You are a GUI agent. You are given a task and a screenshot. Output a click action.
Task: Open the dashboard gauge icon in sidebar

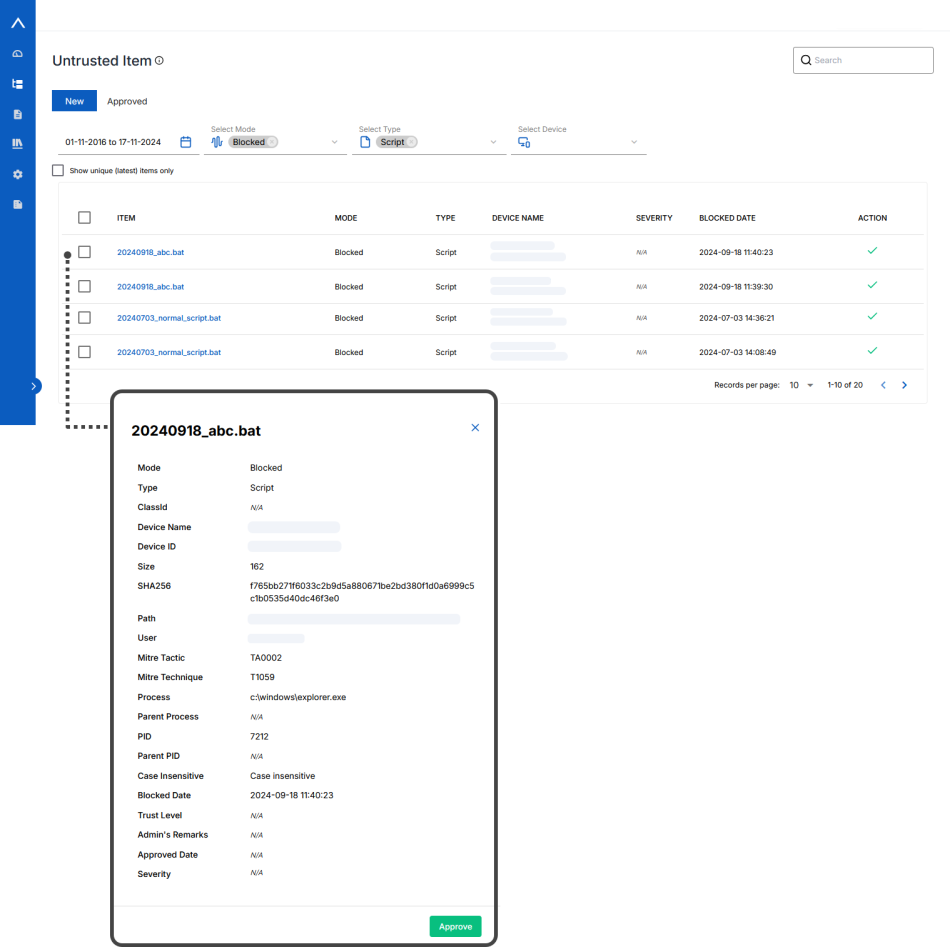[x=17, y=54]
